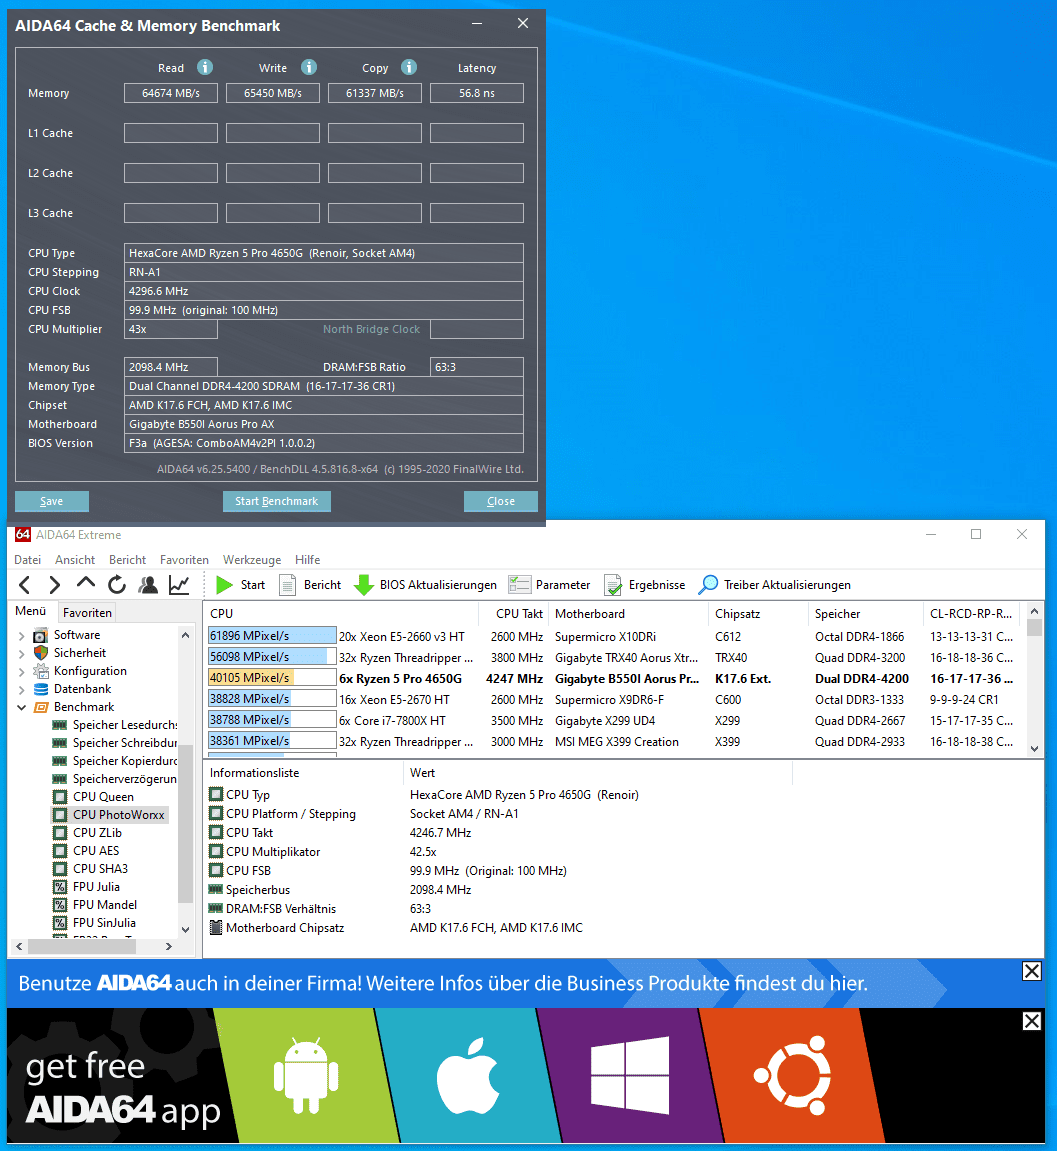1057x1151 pixels.
Task: Click the Android app icon
Action: tap(306, 1075)
